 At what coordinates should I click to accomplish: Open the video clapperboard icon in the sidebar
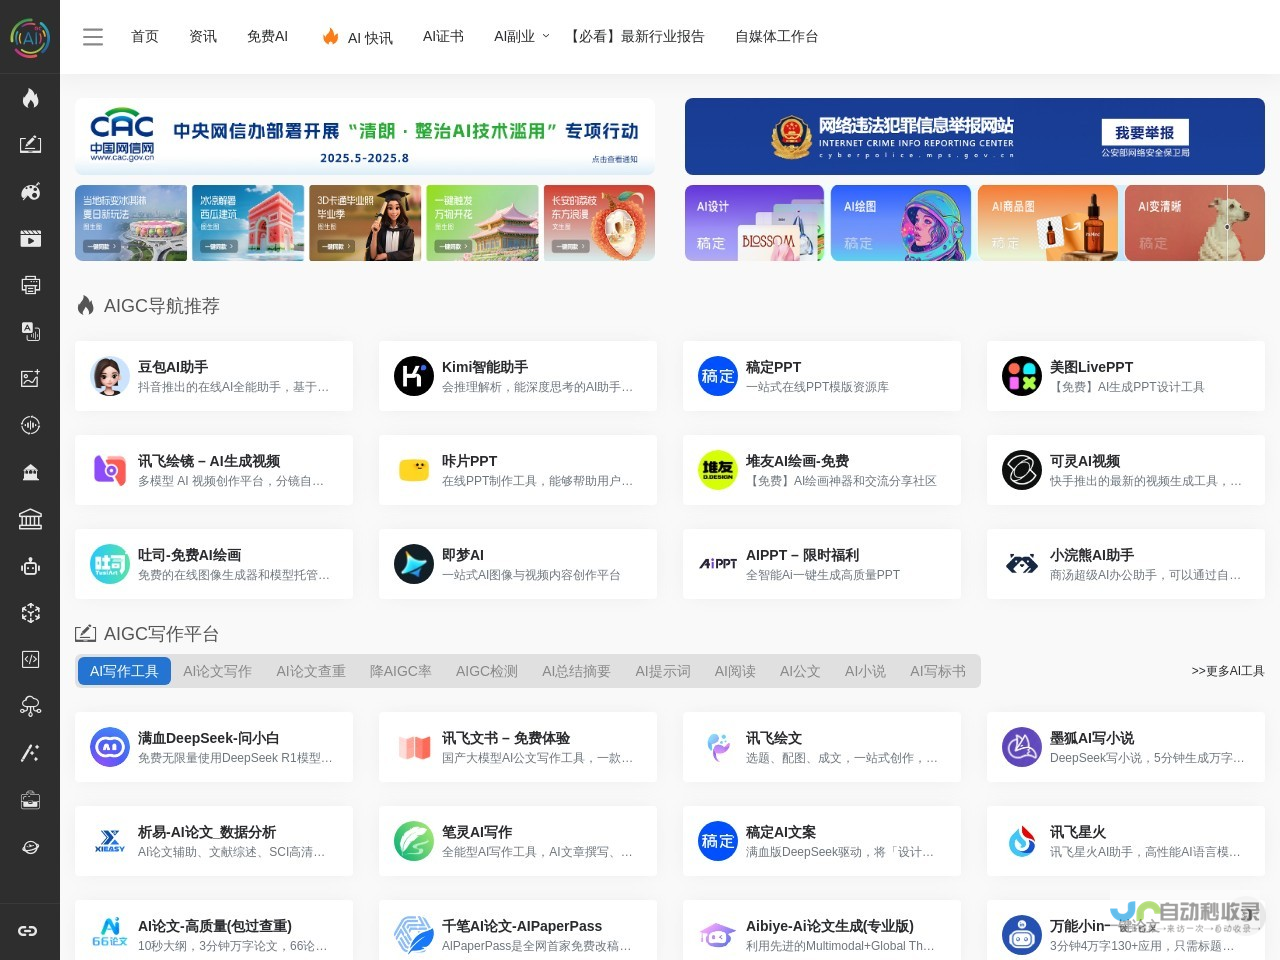click(30, 238)
